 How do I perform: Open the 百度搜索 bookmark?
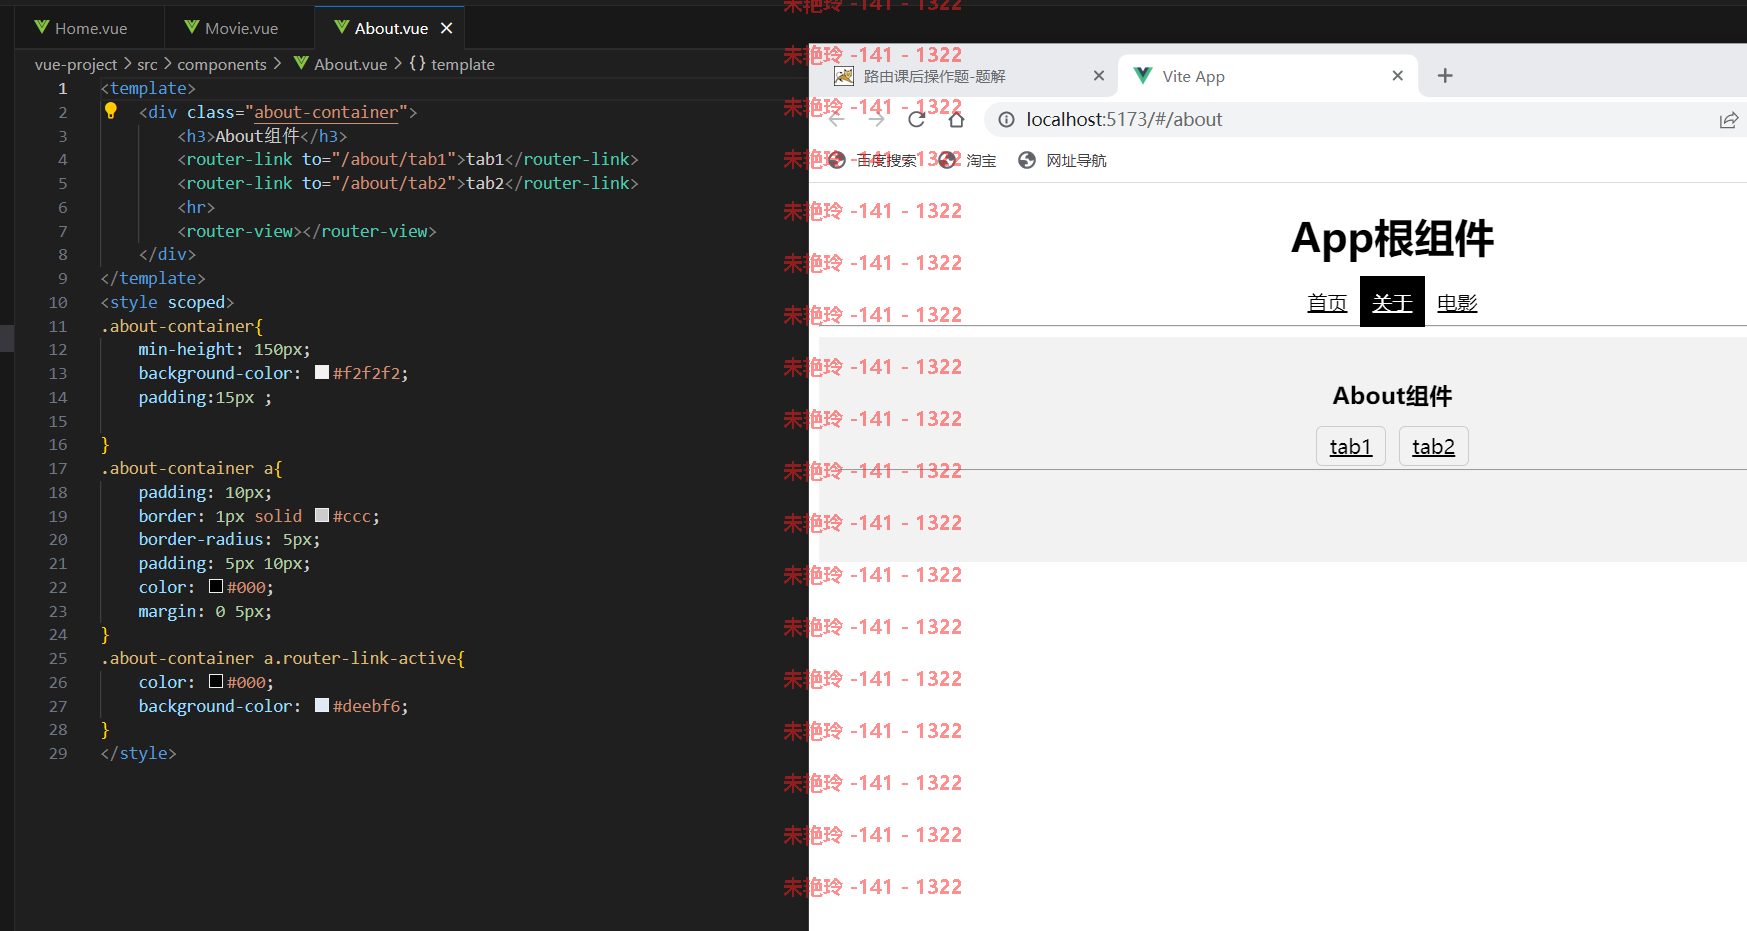click(x=873, y=160)
